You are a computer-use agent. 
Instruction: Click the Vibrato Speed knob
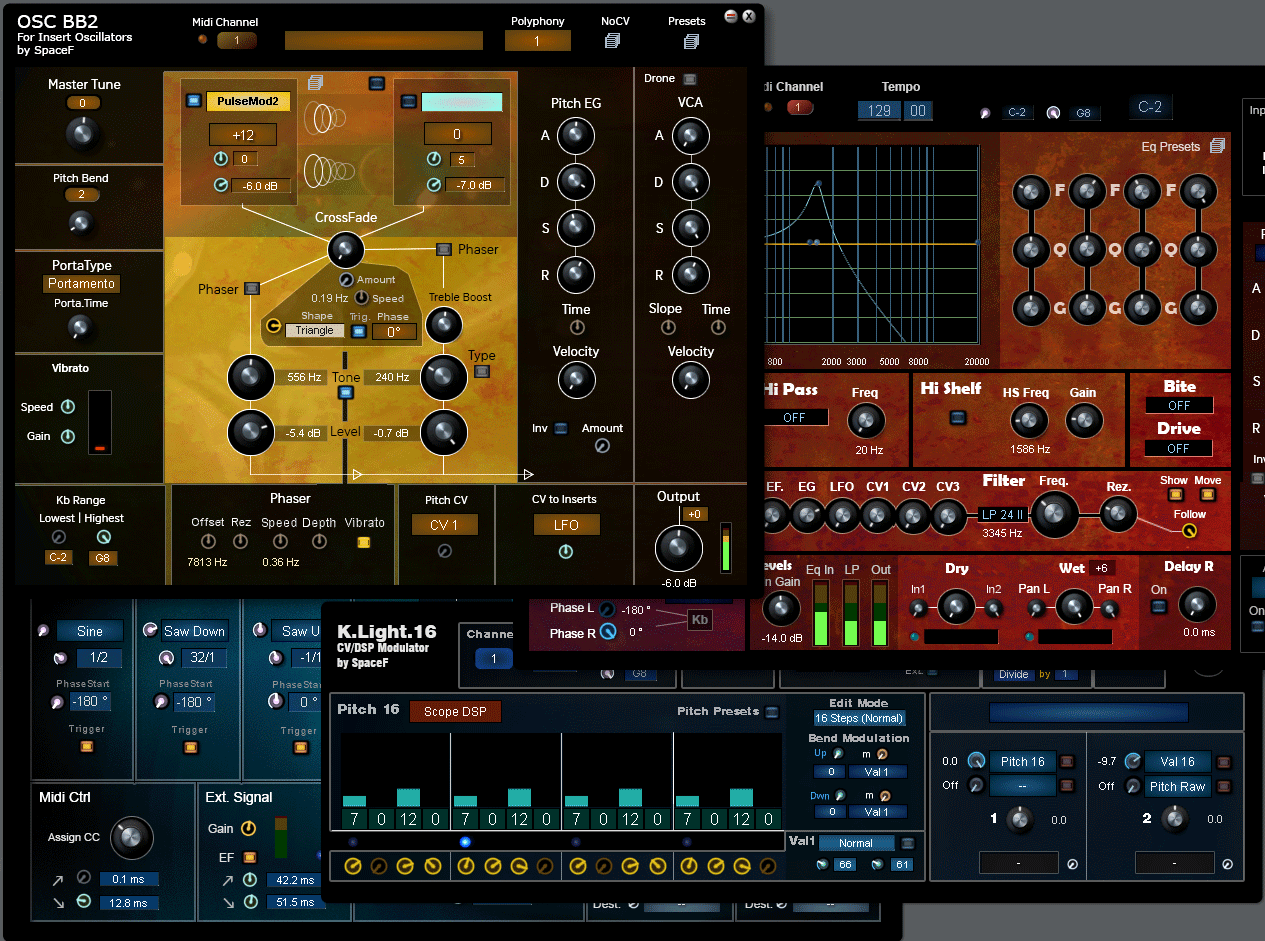(68, 407)
